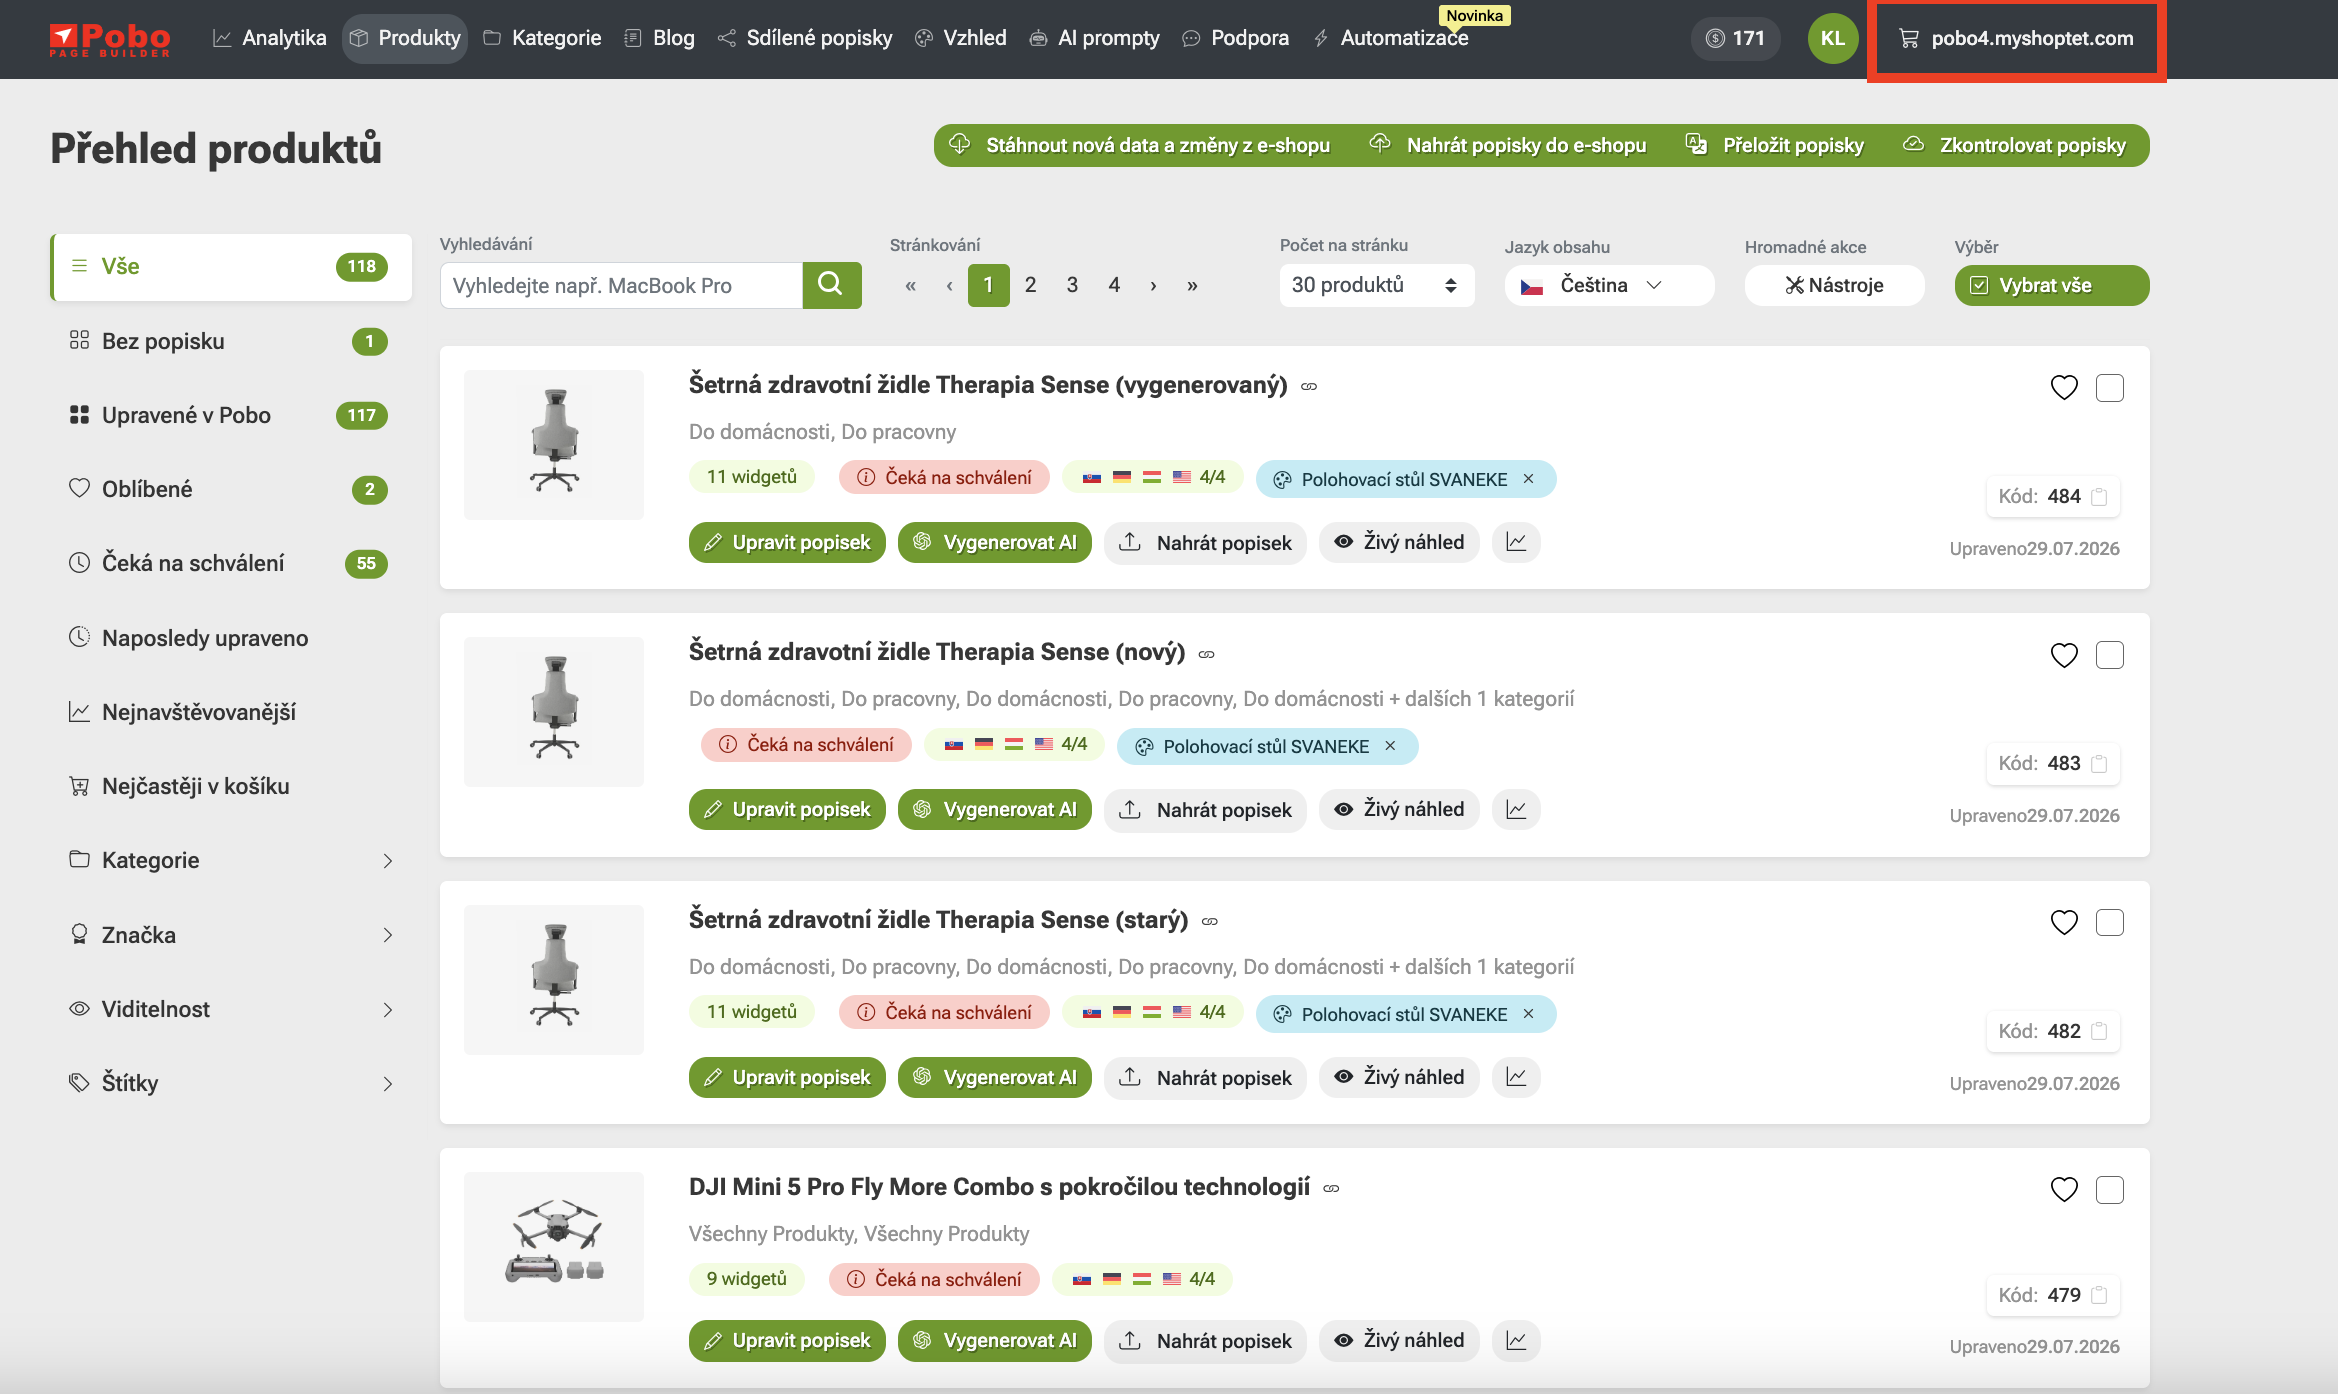Image resolution: width=2338 pixels, height=1394 pixels.
Task: Favorite the DJI Mini 5 Pro heart icon
Action: pyautogui.click(x=2064, y=1189)
